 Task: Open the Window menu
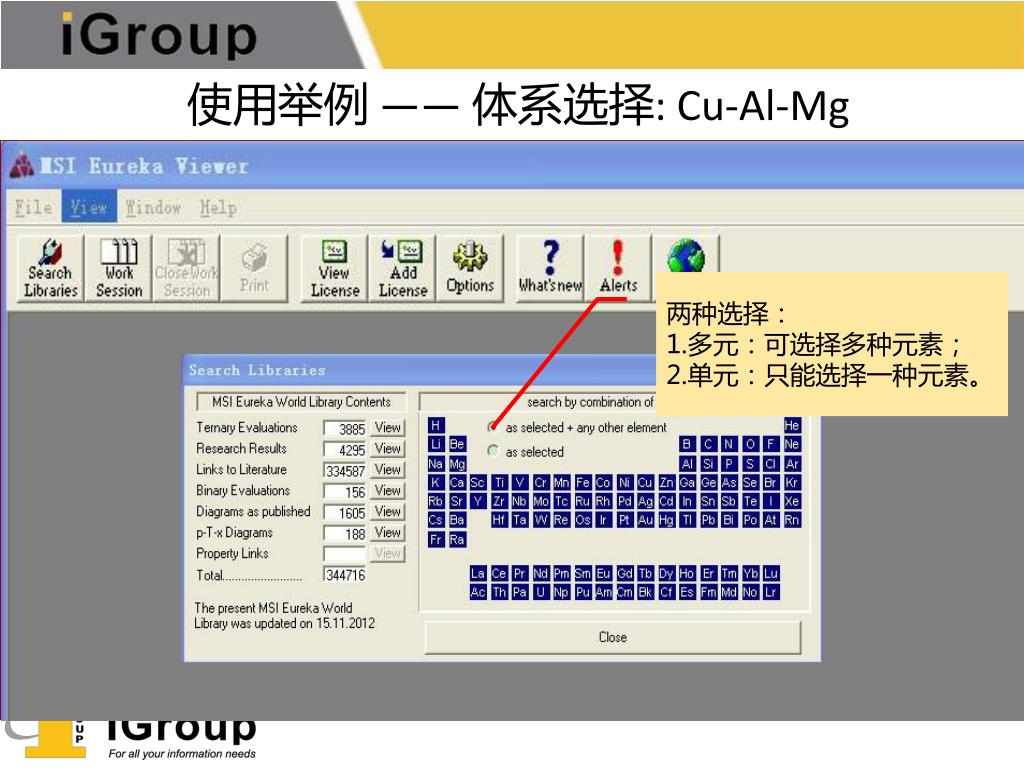(x=153, y=207)
